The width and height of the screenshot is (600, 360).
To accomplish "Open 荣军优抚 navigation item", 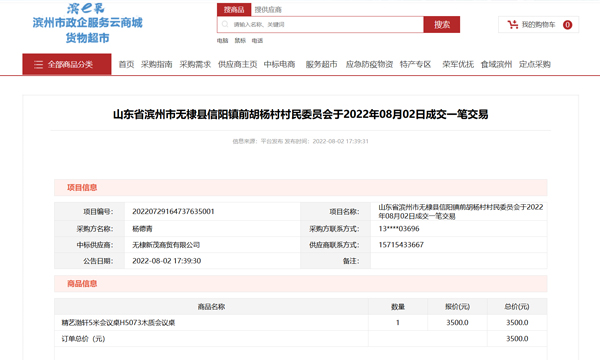I will click(x=458, y=64).
